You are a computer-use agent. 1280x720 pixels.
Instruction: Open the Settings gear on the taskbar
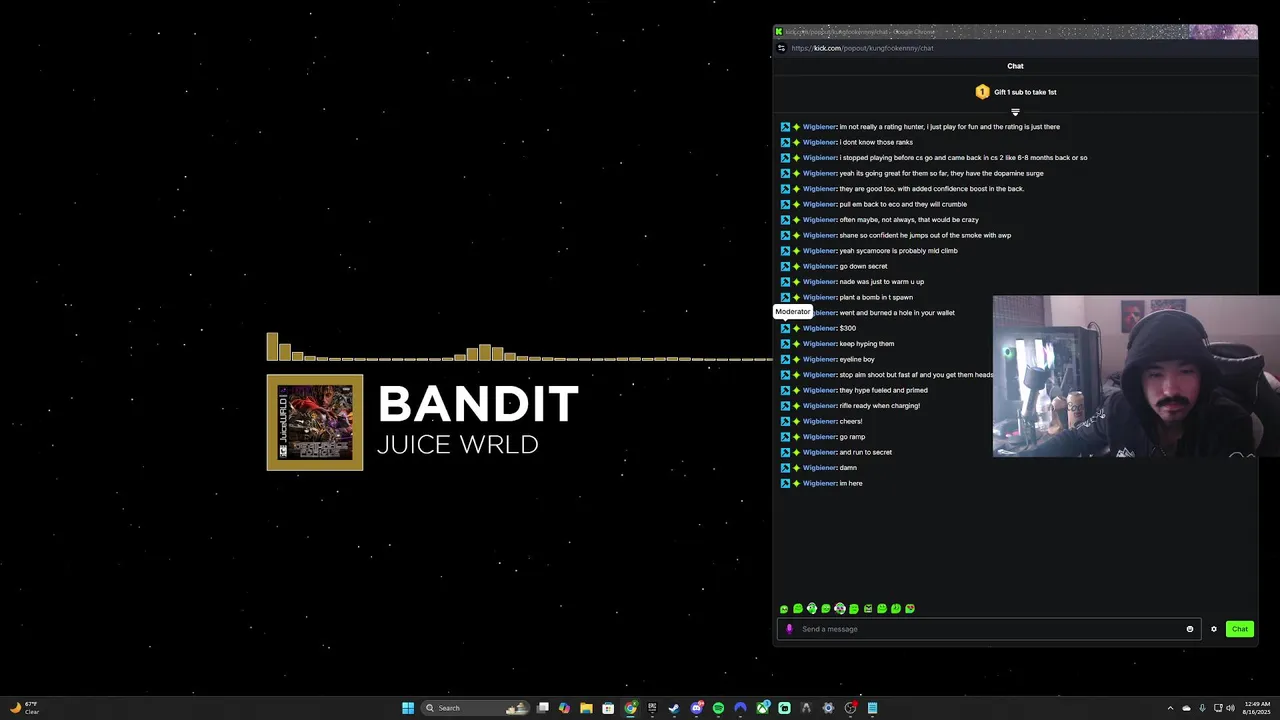pos(828,708)
